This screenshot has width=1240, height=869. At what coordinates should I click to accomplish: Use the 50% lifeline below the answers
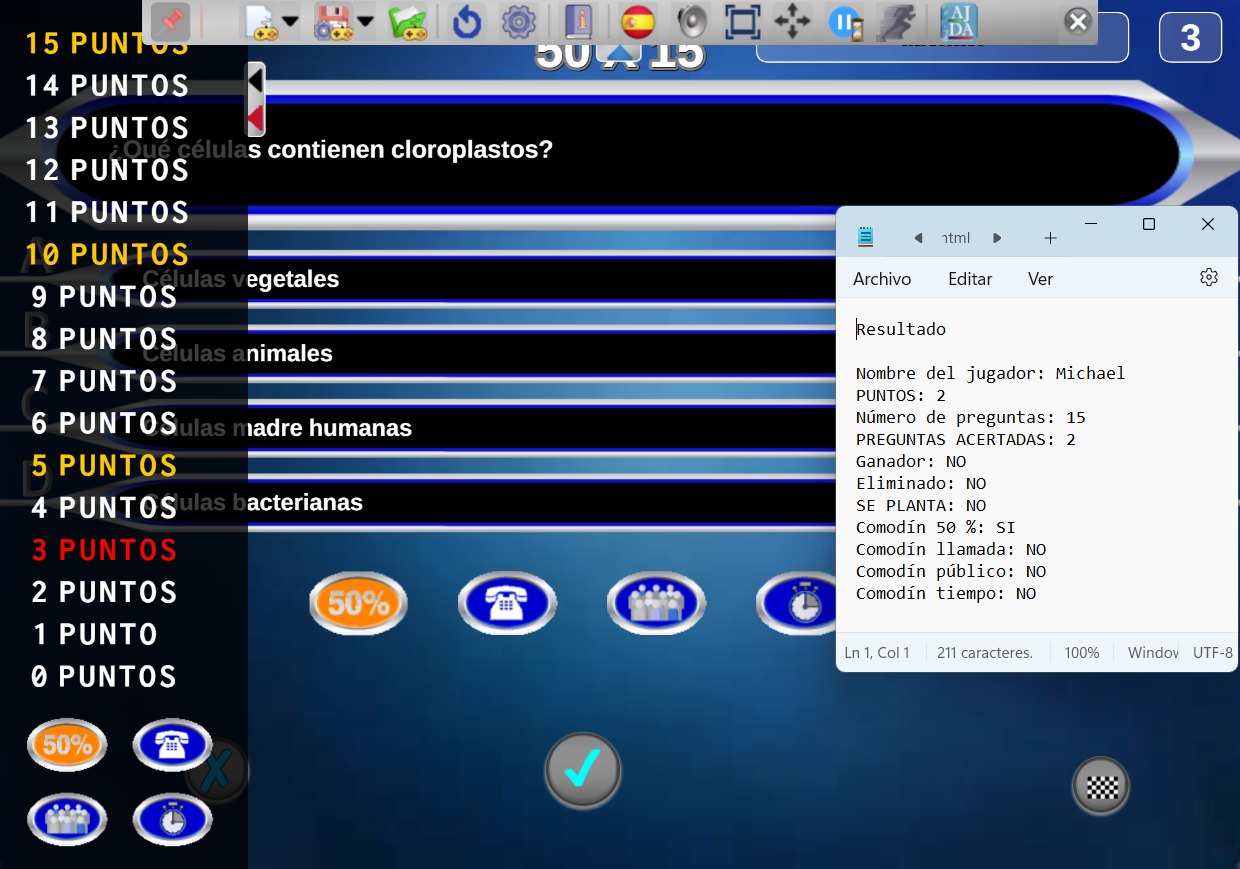click(358, 603)
